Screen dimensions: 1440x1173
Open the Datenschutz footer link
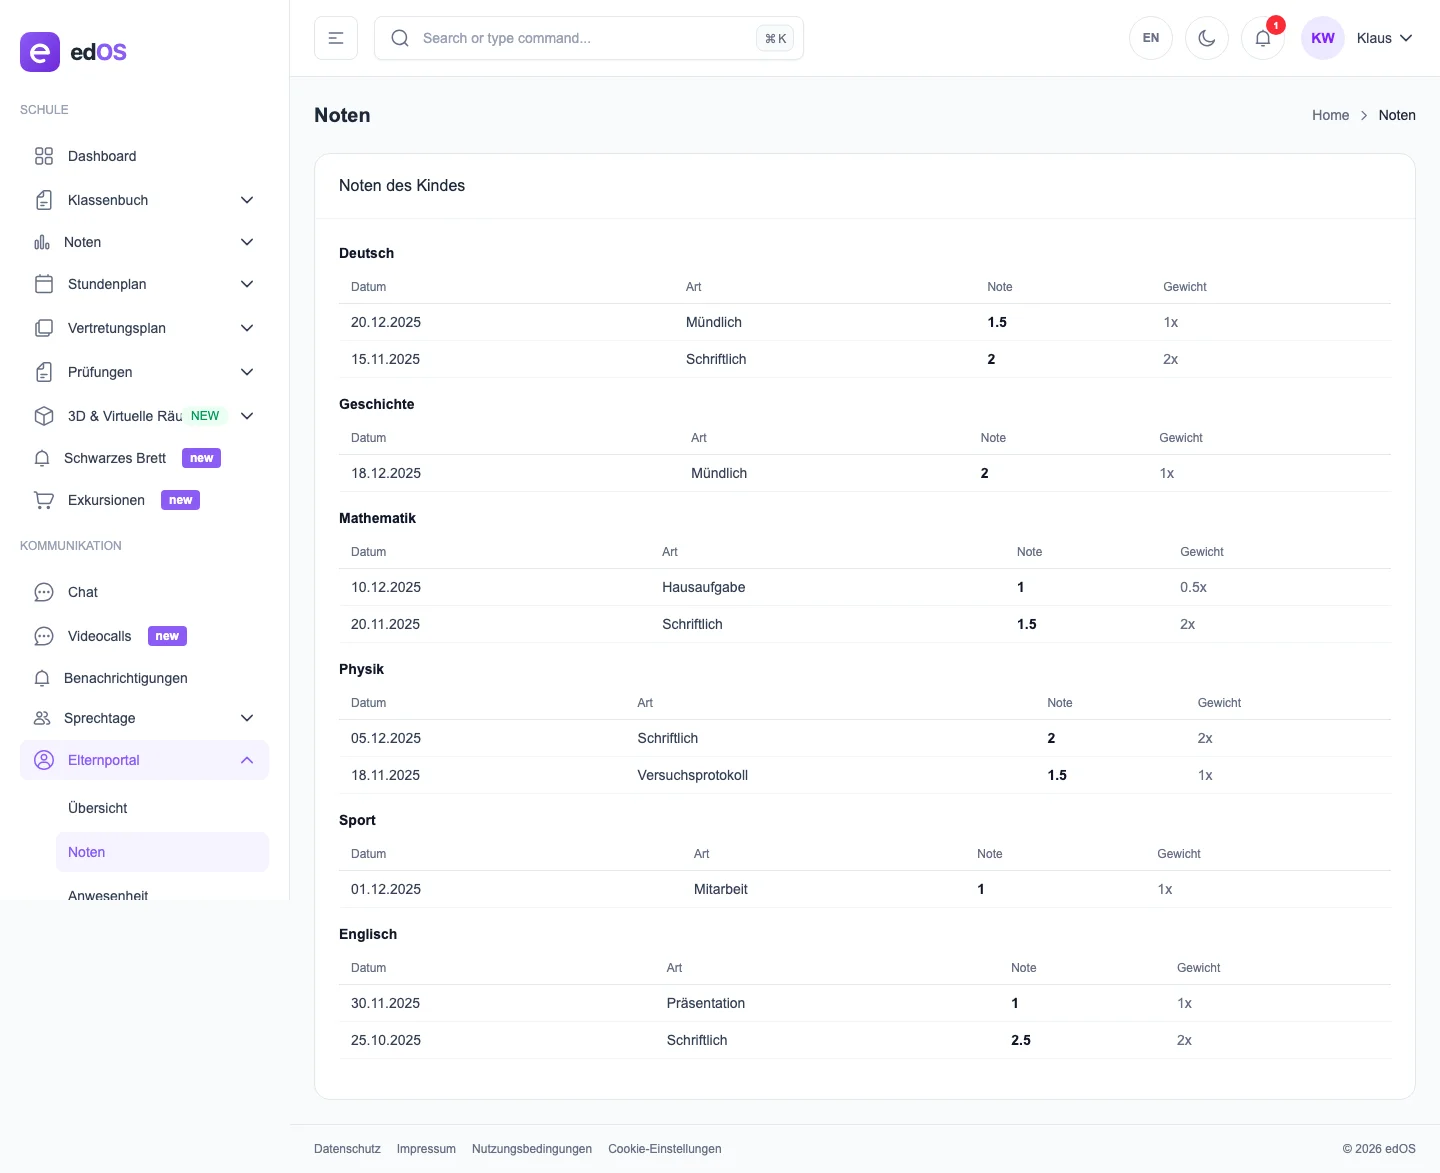click(347, 1149)
